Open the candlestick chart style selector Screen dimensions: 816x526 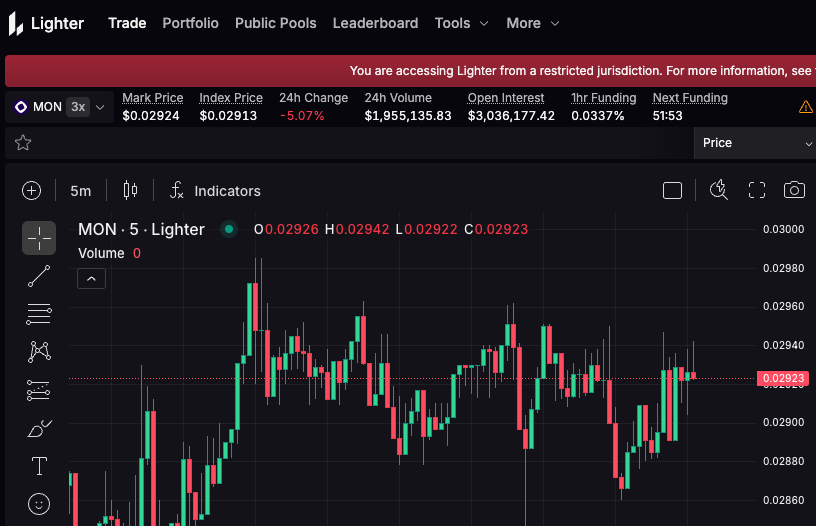point(131,191)
